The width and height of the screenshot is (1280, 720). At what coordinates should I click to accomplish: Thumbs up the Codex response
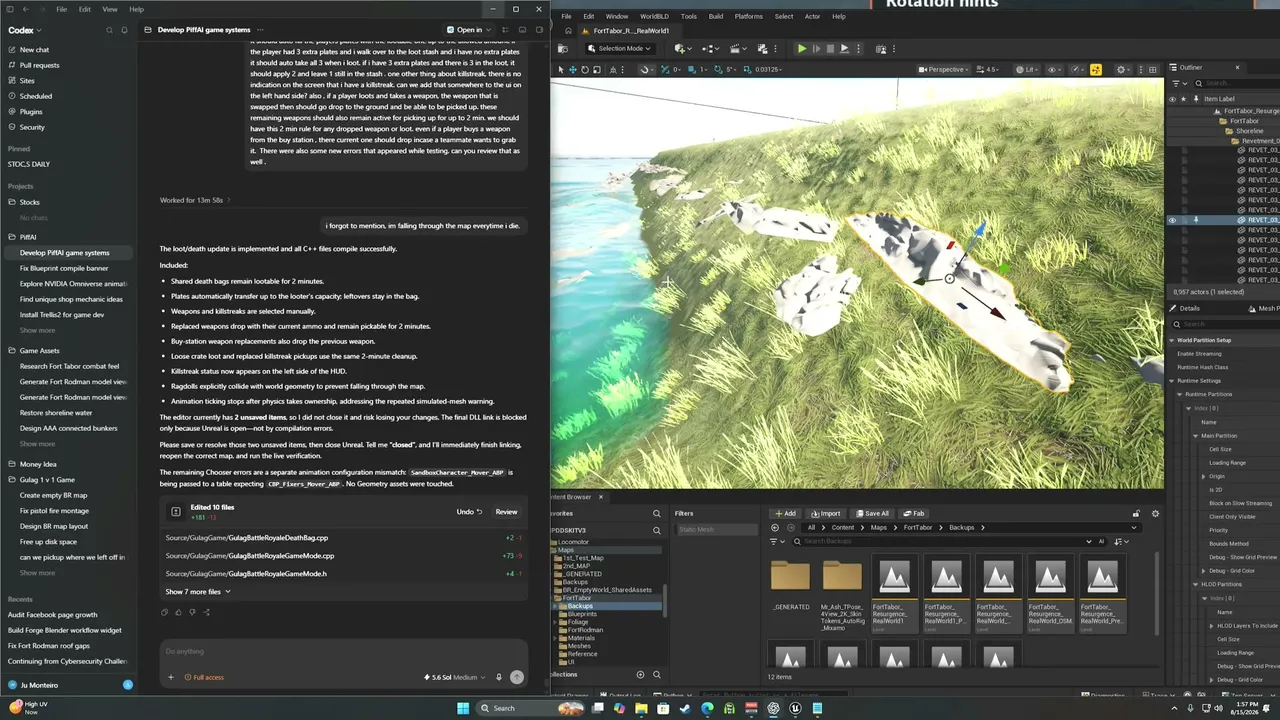[x=179, y=612]
